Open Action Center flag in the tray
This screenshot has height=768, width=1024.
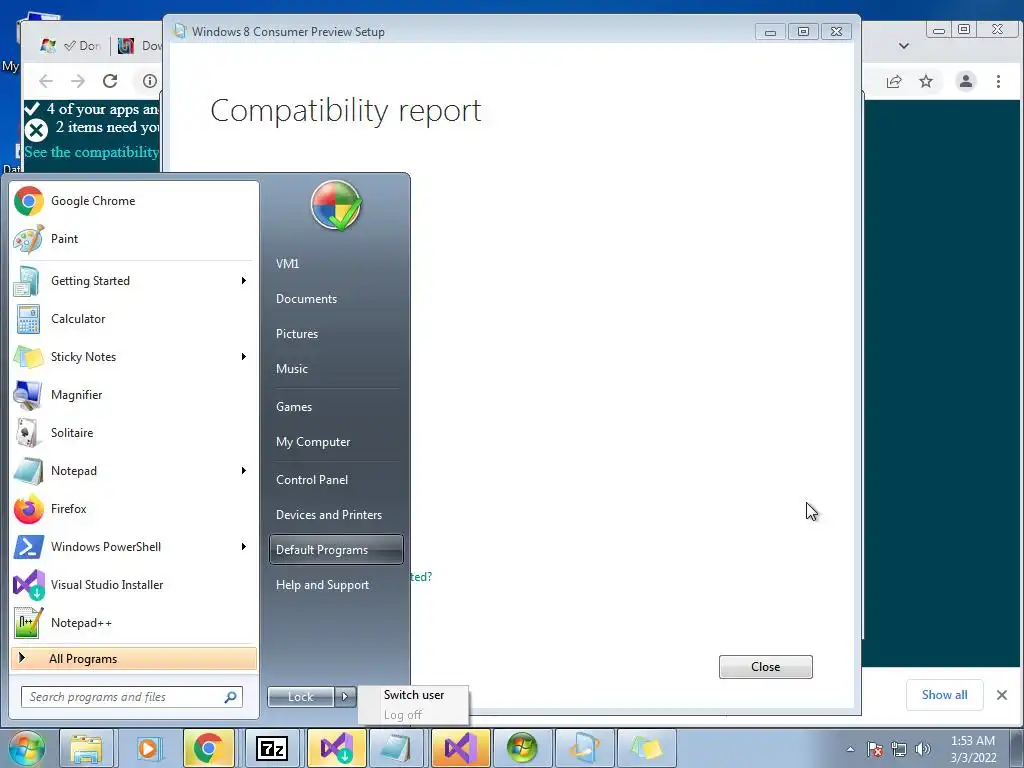pos(875,750)
